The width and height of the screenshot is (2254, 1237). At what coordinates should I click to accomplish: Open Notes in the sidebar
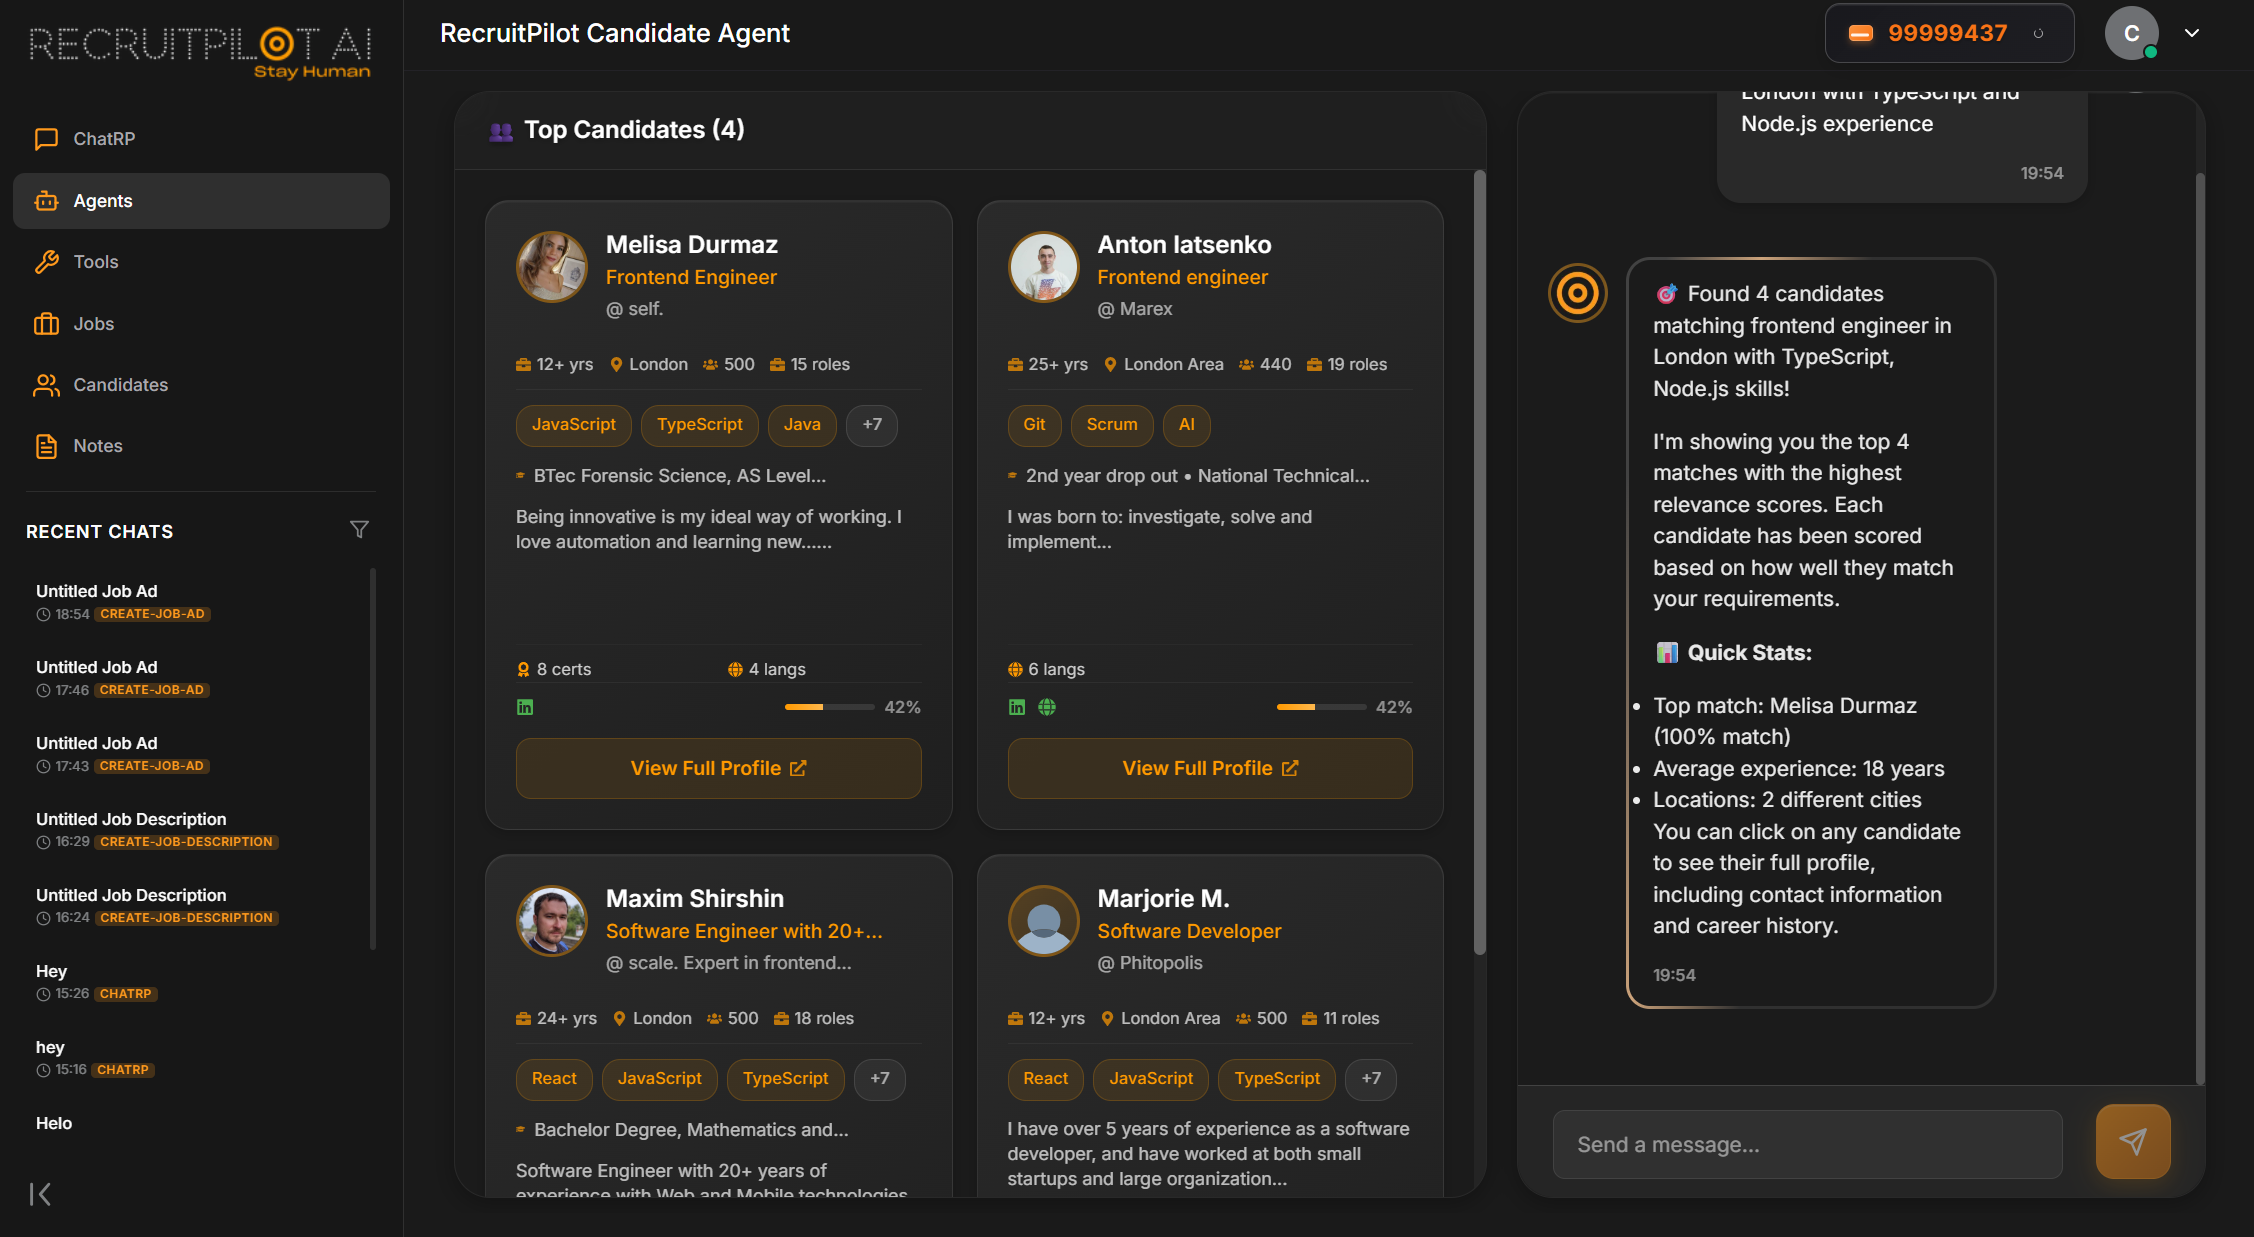tap(201, 446)
